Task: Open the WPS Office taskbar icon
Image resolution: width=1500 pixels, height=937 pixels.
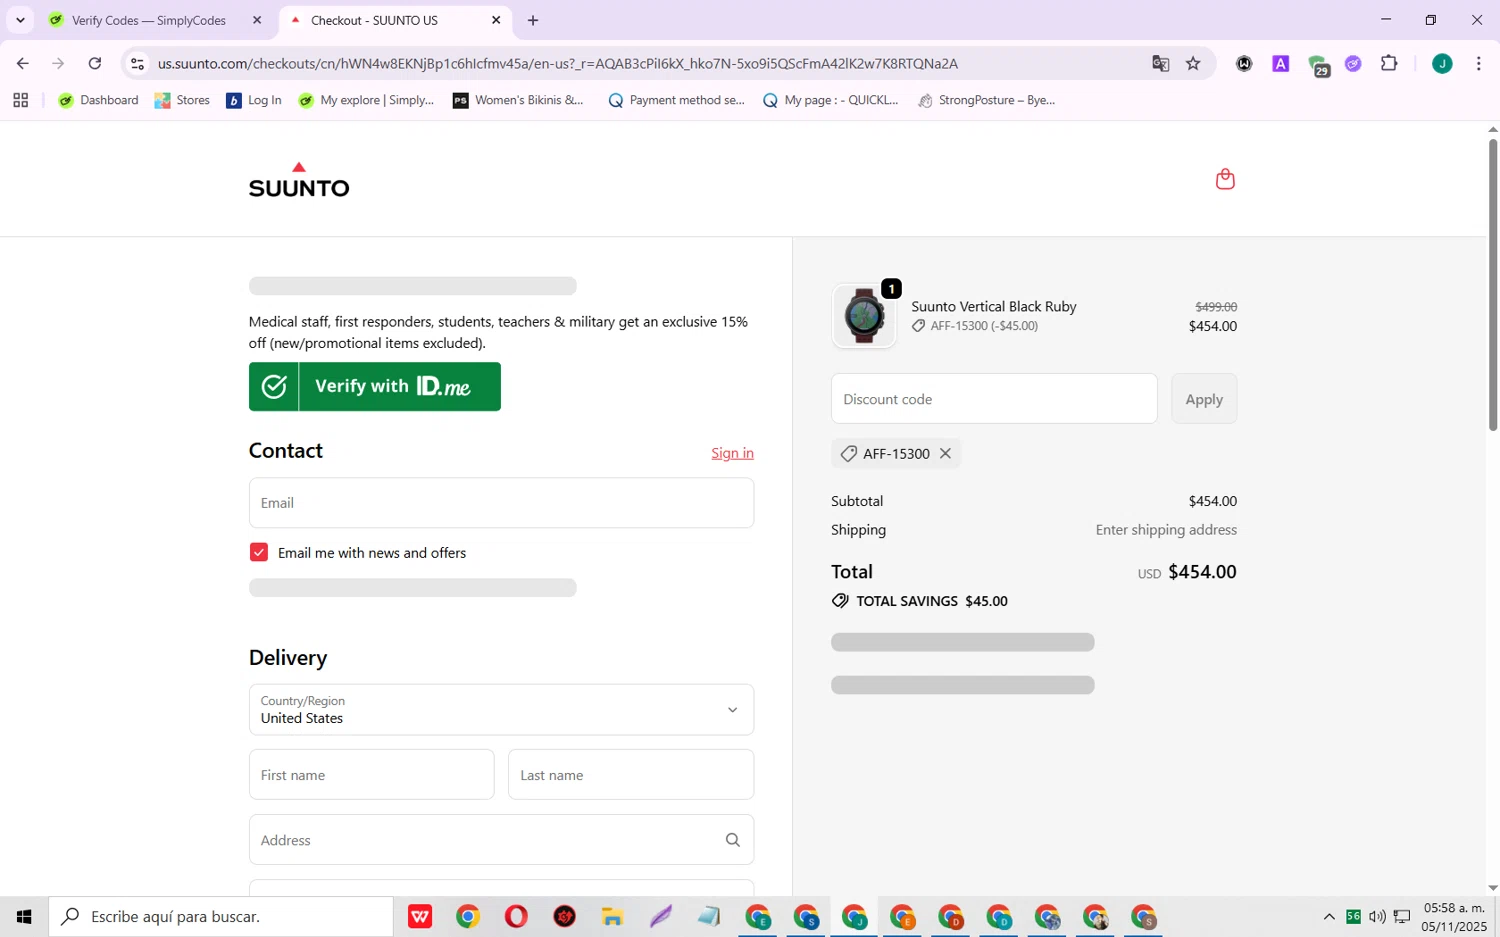Action: click(420, 916)
